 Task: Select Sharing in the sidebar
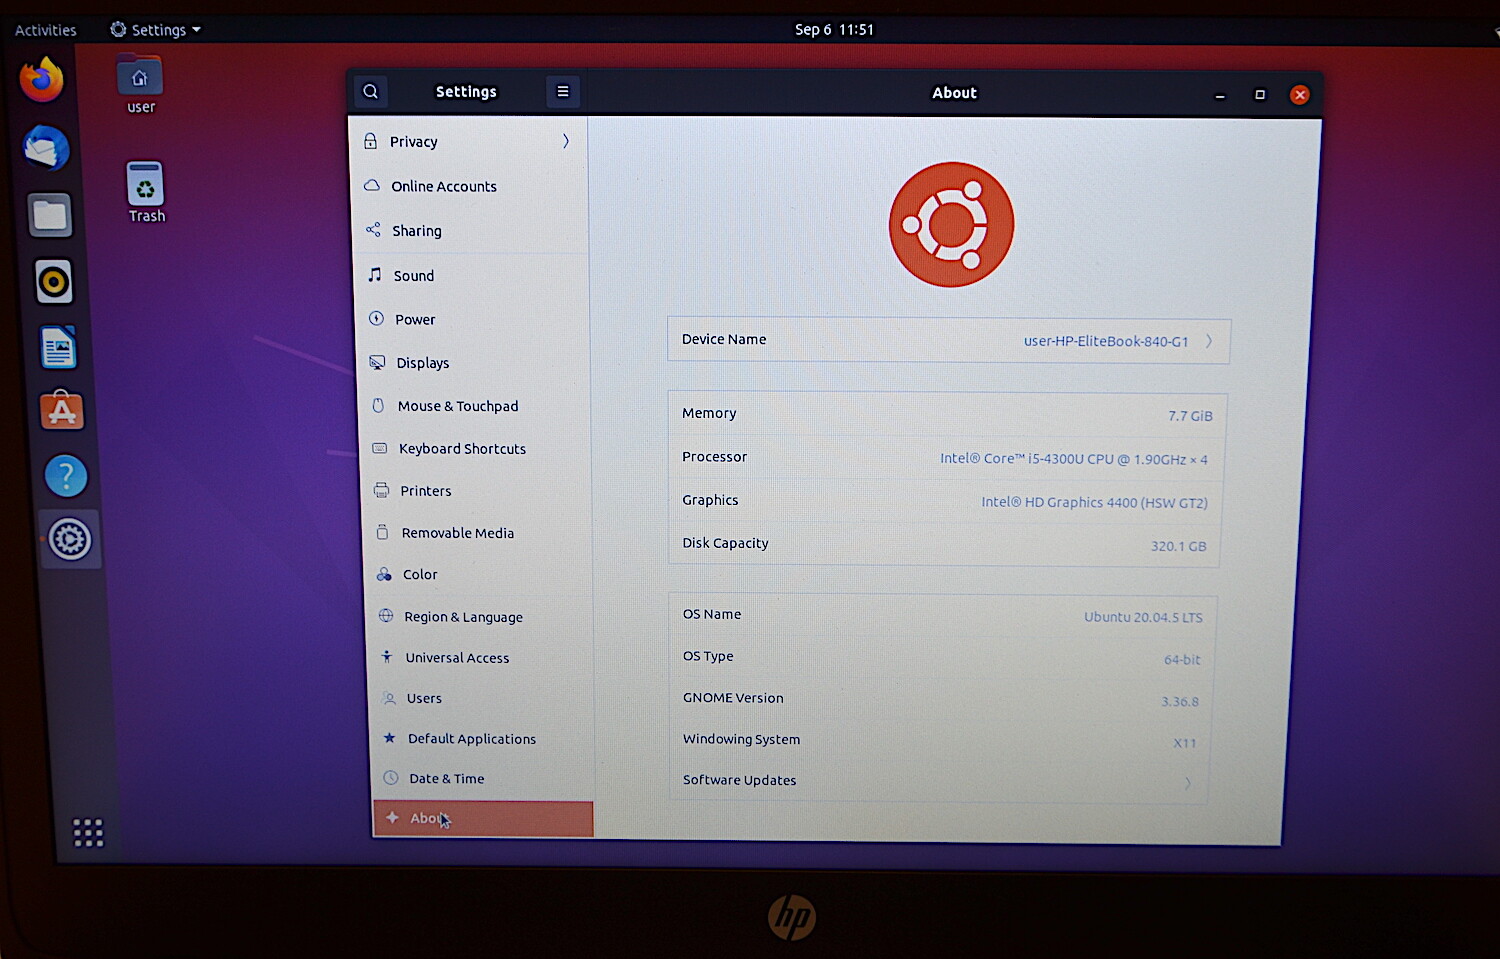pyautogui.click(x=470, y=230)
